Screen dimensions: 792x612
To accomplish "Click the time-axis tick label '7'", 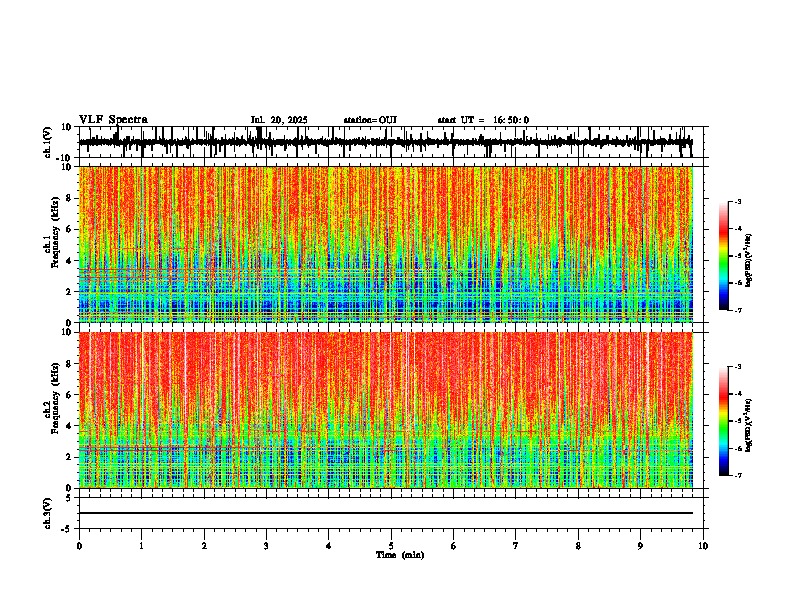I will pyautogui.click(x=516, y=546).
